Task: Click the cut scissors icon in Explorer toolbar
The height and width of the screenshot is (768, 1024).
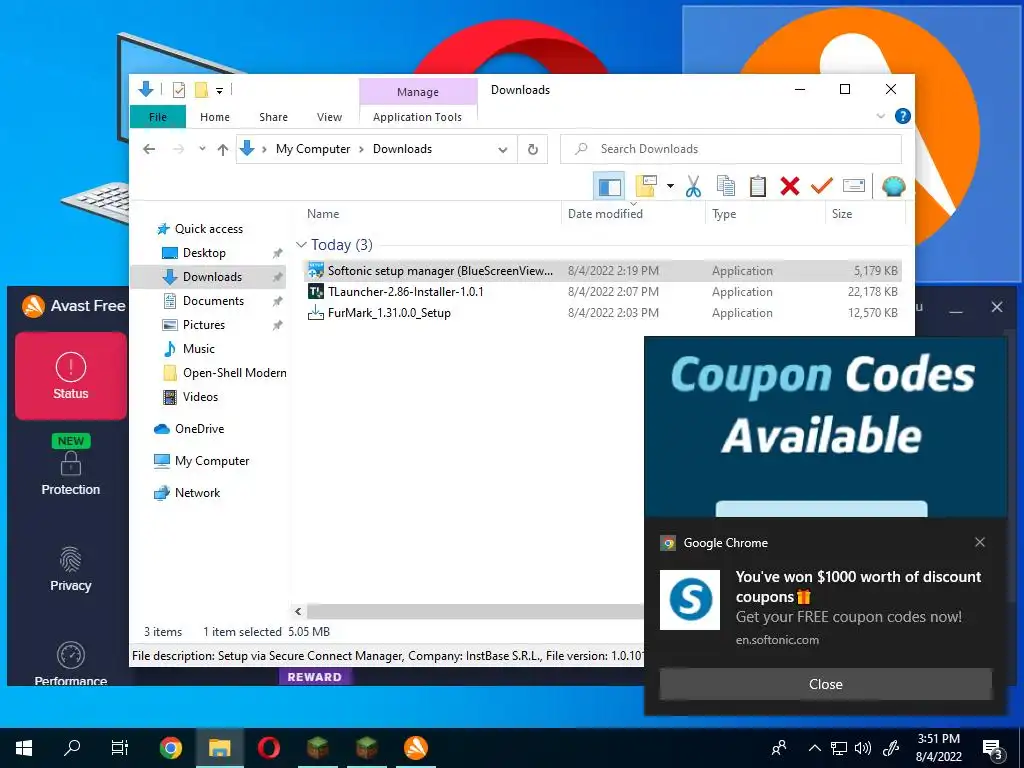Action: coord(693,187)
